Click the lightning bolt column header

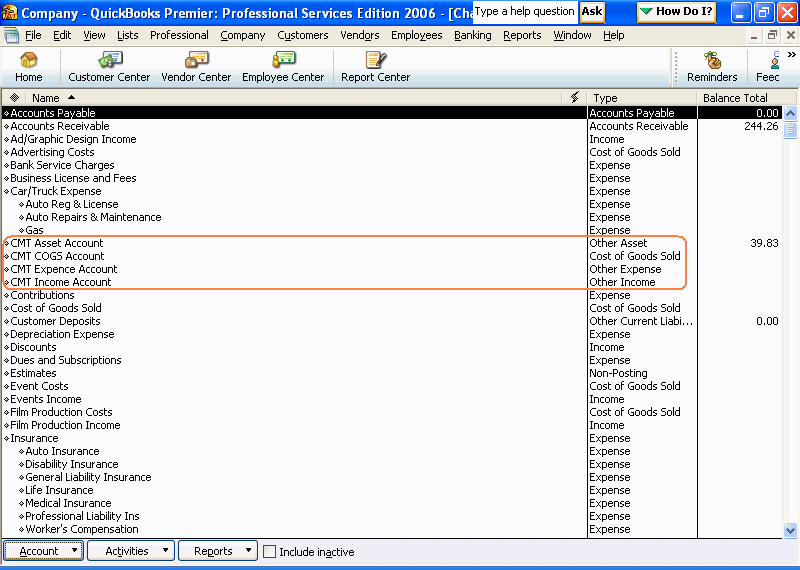(x=574, y=98)
